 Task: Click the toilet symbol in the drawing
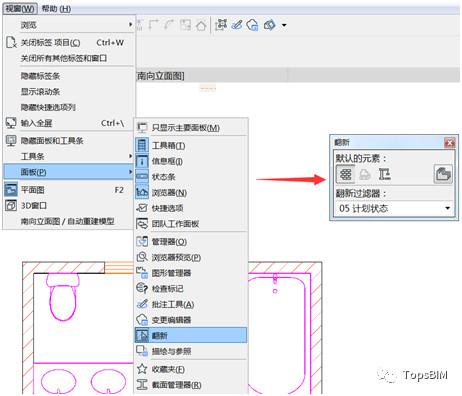63,296
